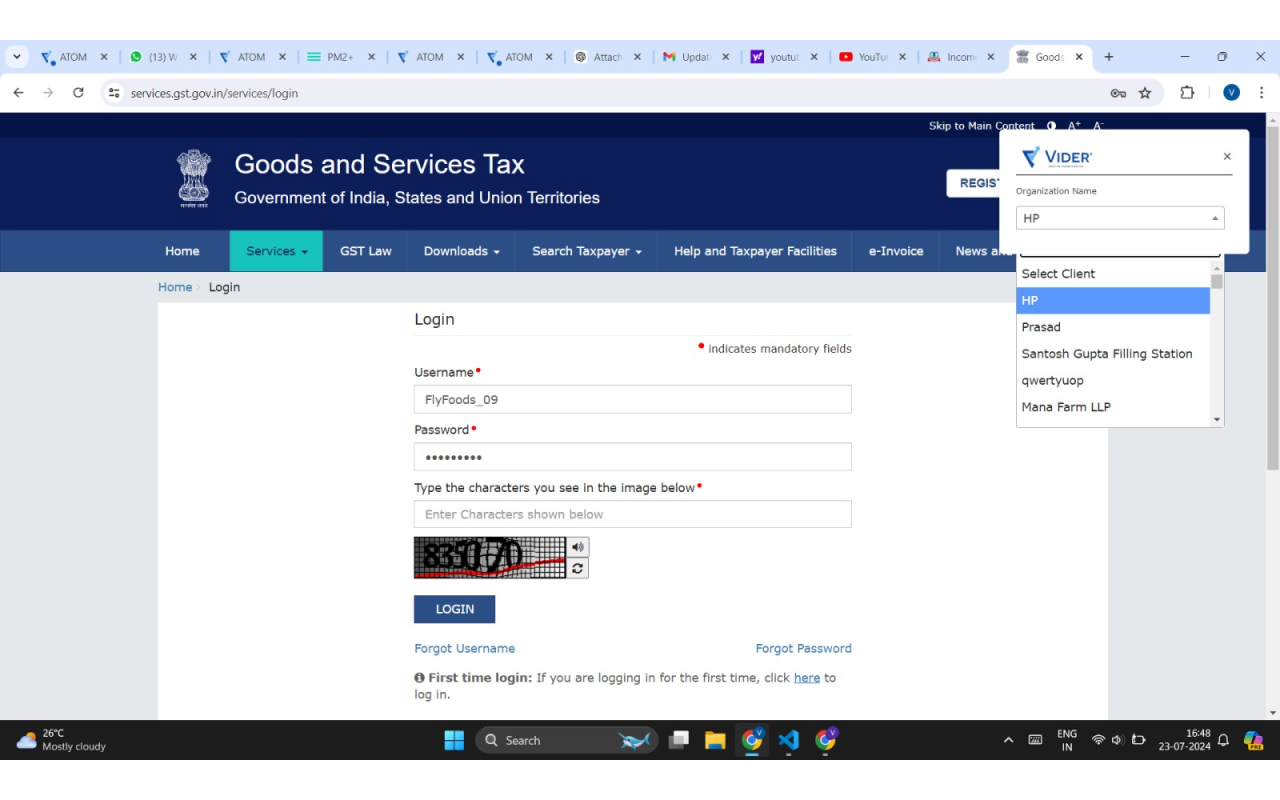Screen dimensions: 1280x800
Task: Select Santosh Gupta Filling Station client
Action: 1113,354
